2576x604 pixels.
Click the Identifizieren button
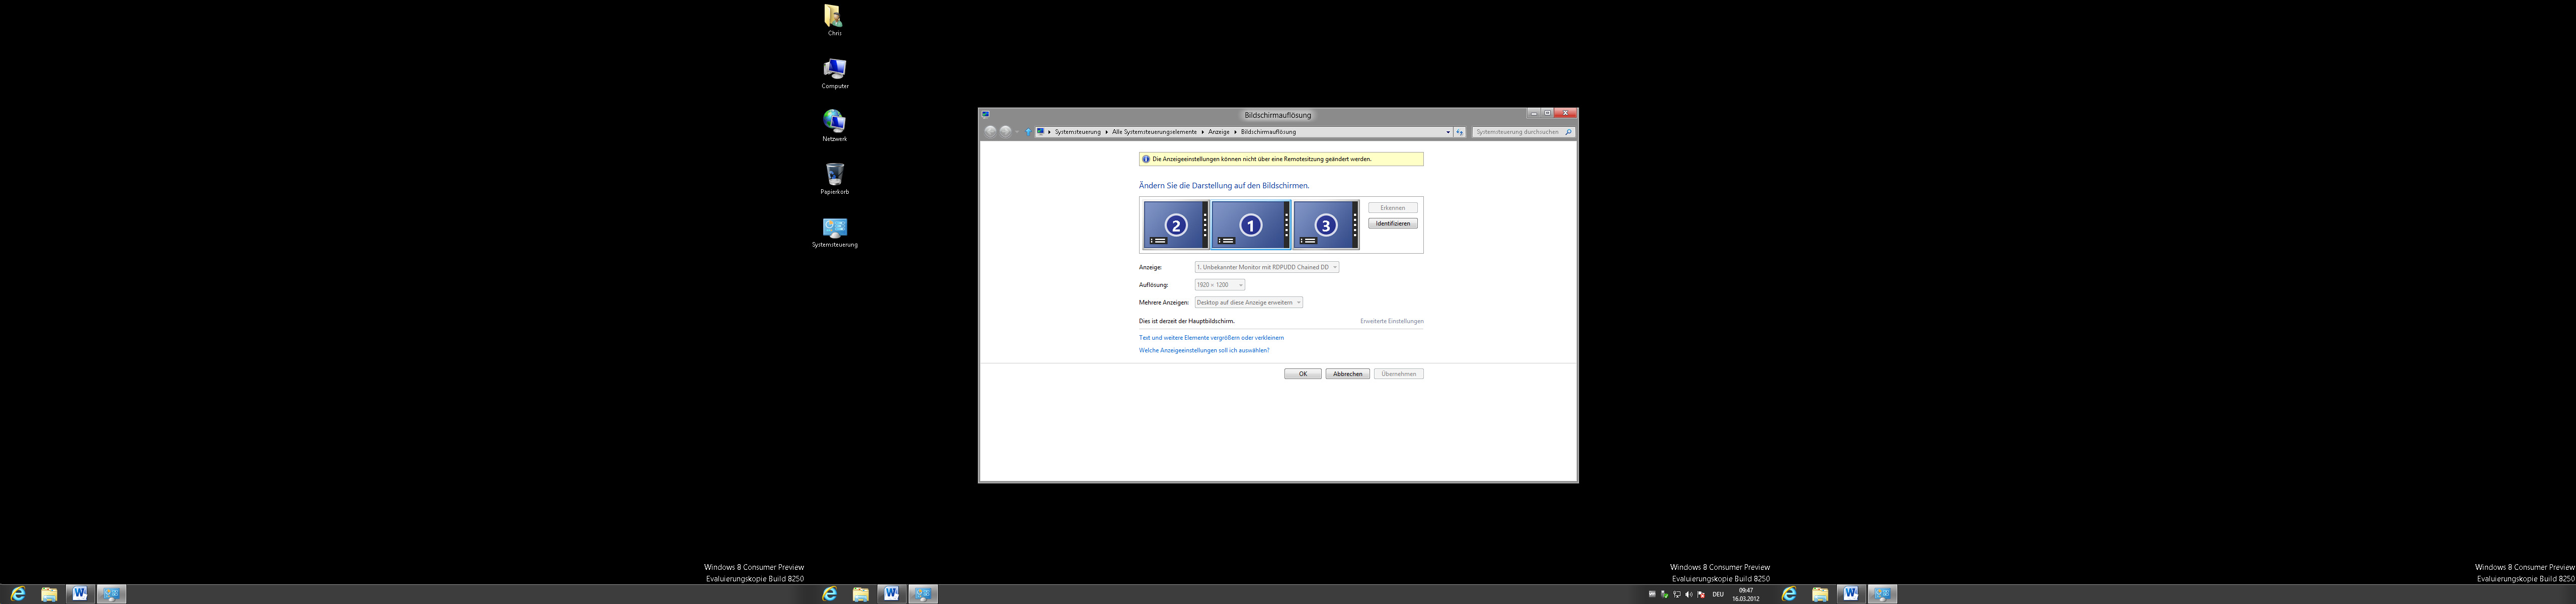(x=1392, y=223)
